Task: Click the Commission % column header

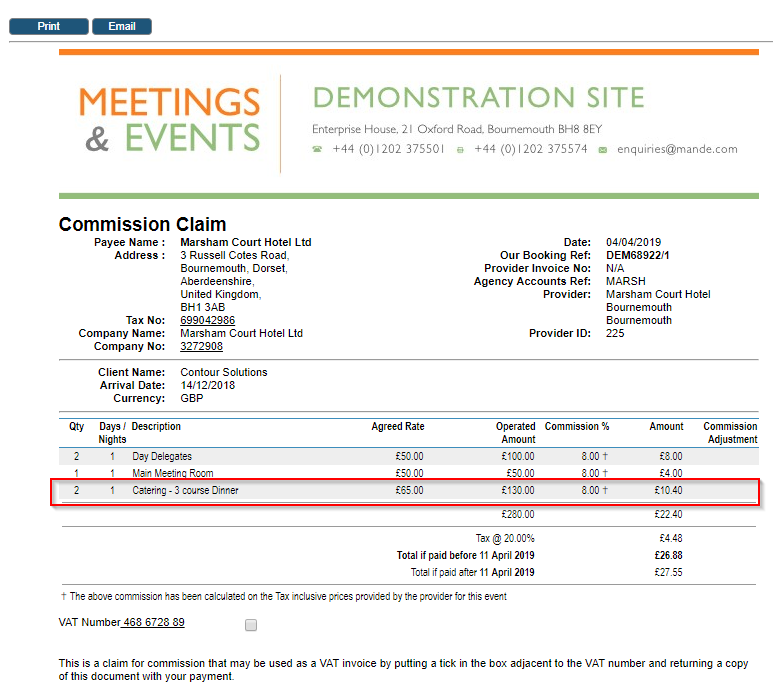Action: pos(577,426)
